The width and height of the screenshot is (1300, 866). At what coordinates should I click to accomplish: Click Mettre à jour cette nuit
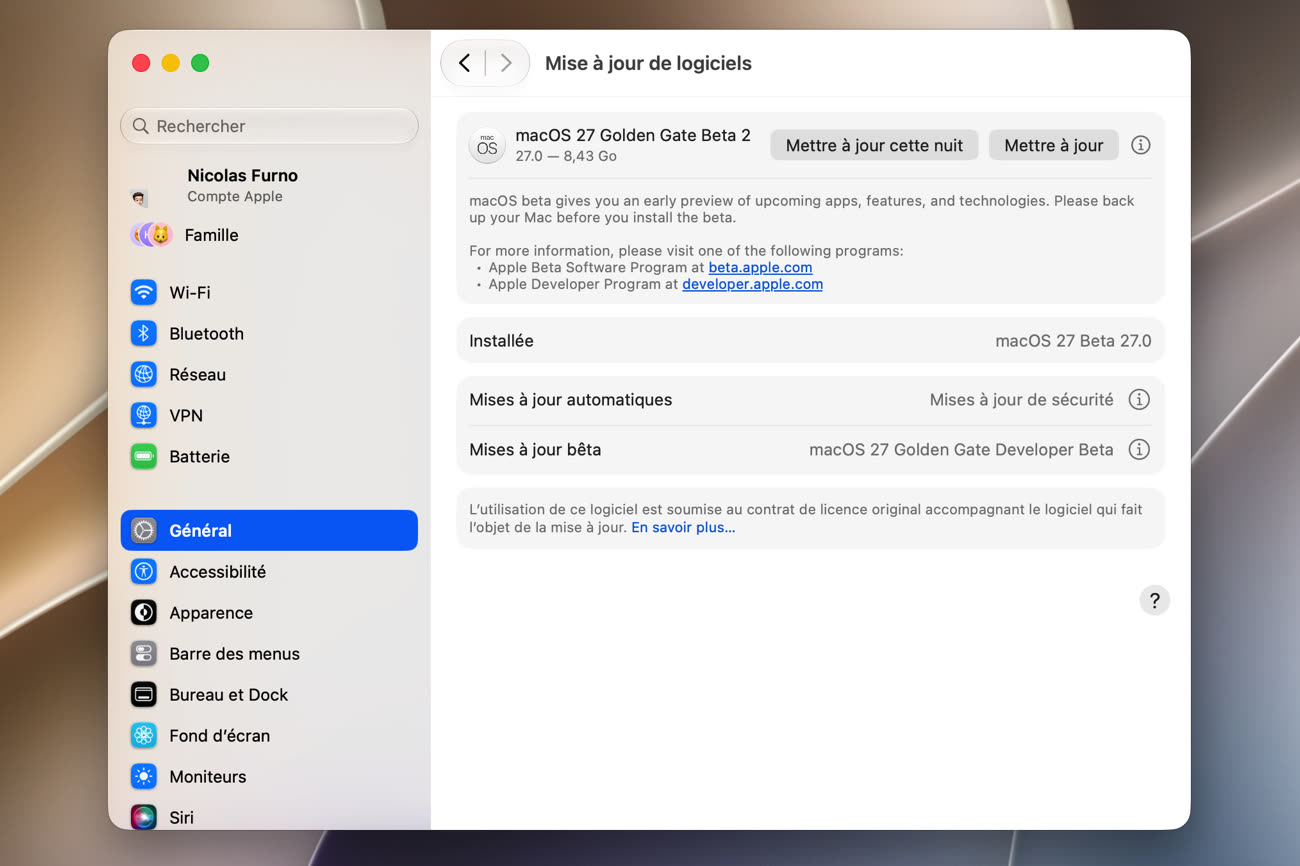[874, 145]
